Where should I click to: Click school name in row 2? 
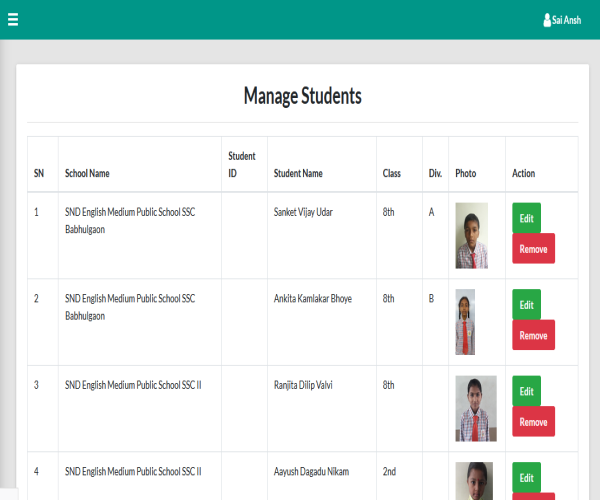pyautogui.click(x=130, y=307)
